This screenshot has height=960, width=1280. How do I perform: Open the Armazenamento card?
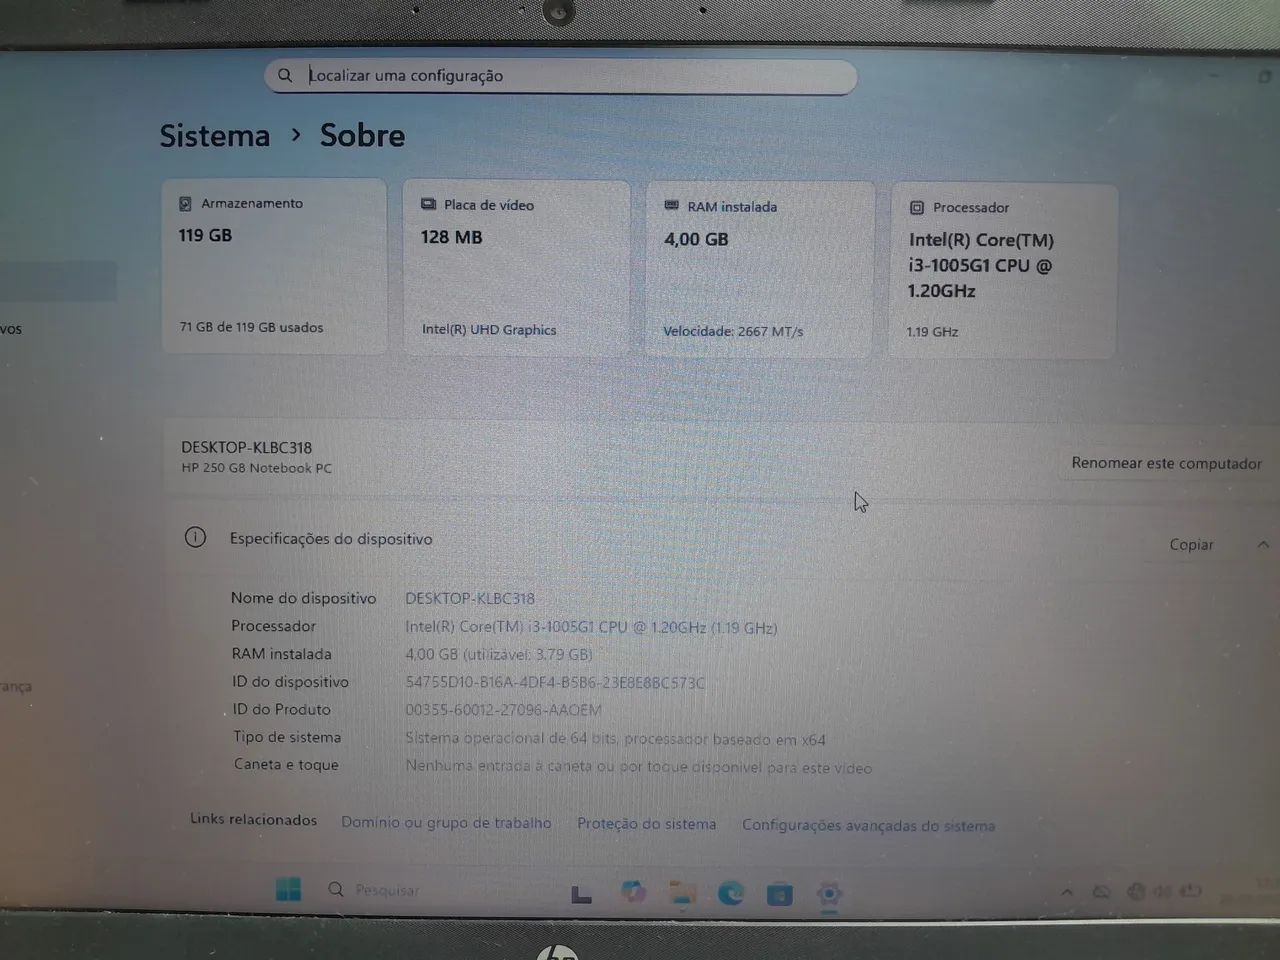coord(274,266)
